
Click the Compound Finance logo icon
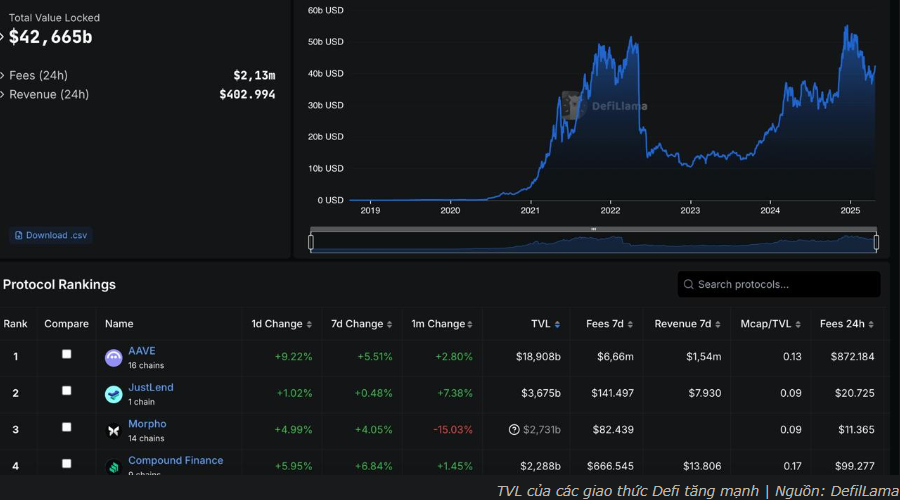click(x=114, y=467)
